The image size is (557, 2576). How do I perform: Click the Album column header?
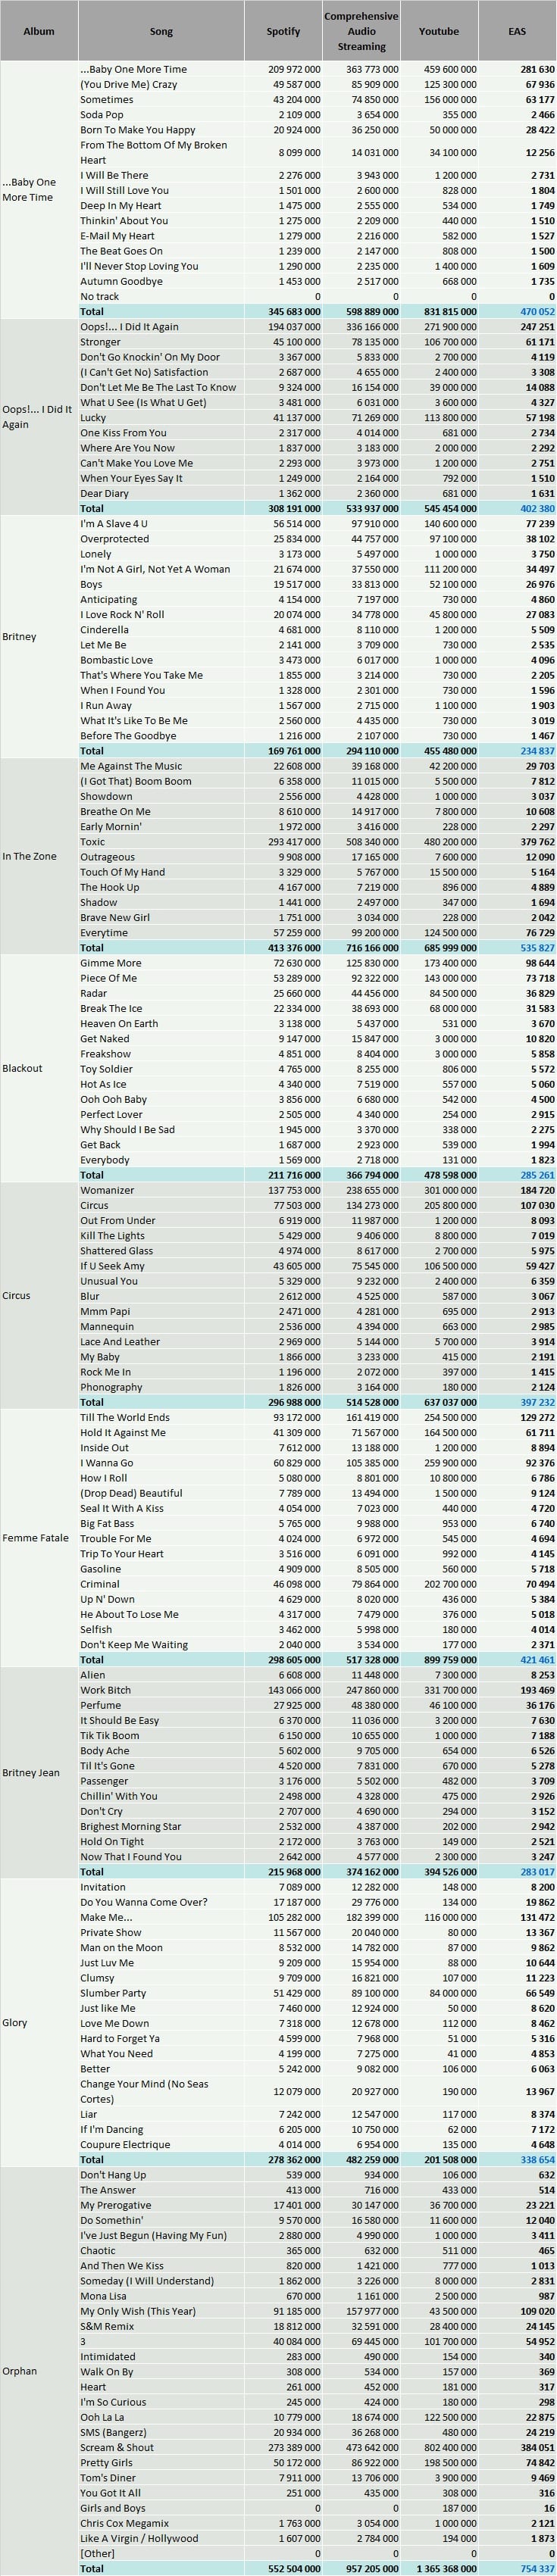[39, 31]
